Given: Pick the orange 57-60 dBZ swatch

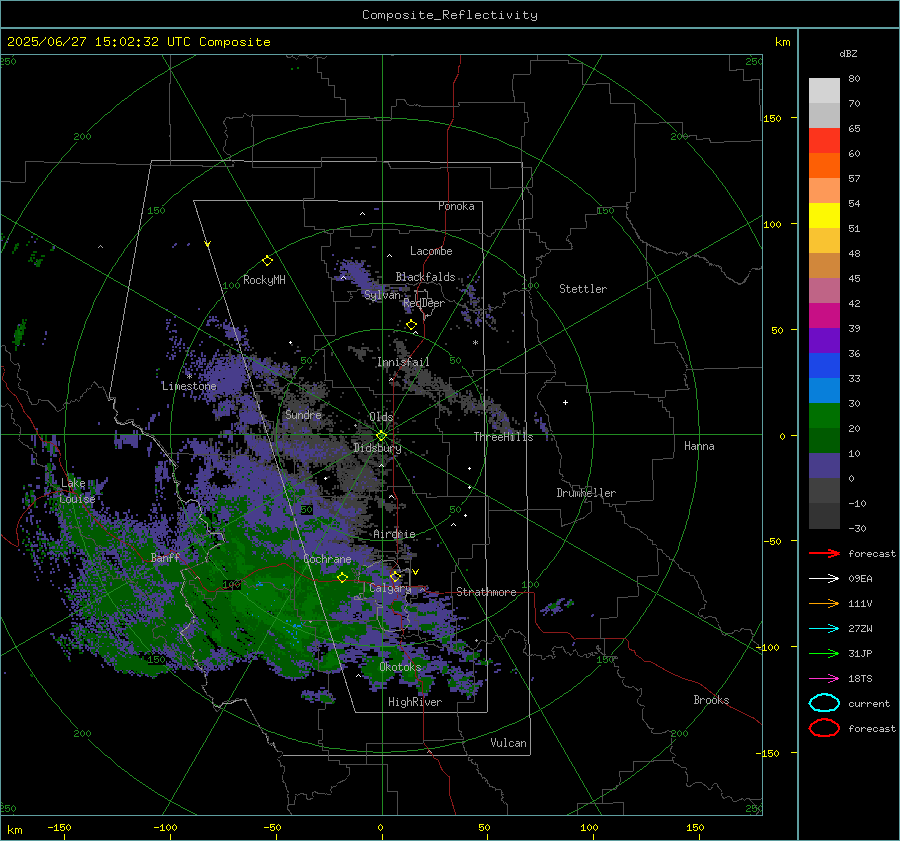Looking at the screenshot, I should (x=824, y=166).
